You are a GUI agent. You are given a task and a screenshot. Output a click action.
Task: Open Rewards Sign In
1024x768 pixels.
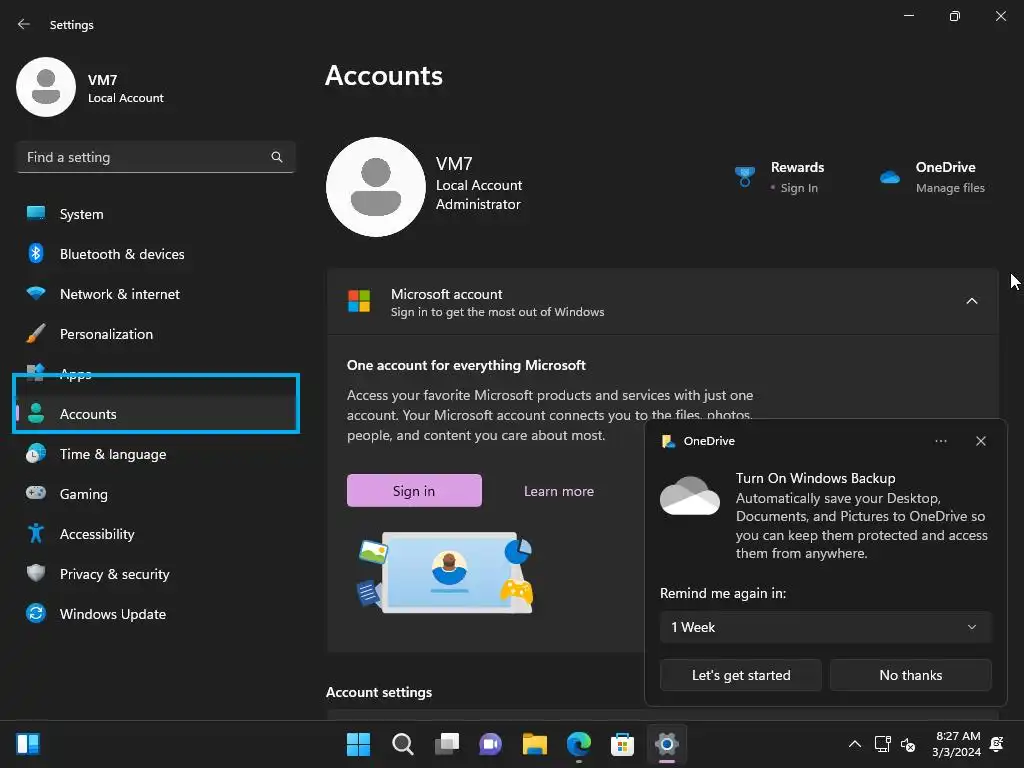pyautogui.click(x=799, y=188)
